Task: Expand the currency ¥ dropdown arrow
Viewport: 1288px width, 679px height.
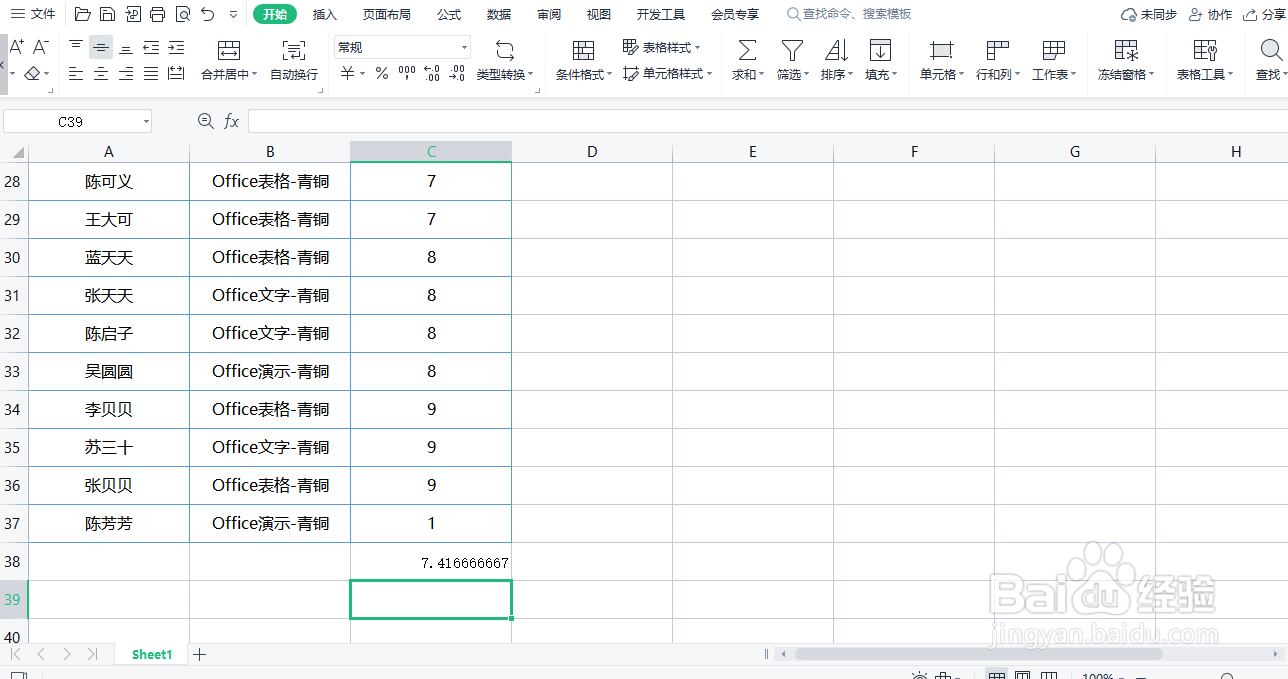Action: 360,75
